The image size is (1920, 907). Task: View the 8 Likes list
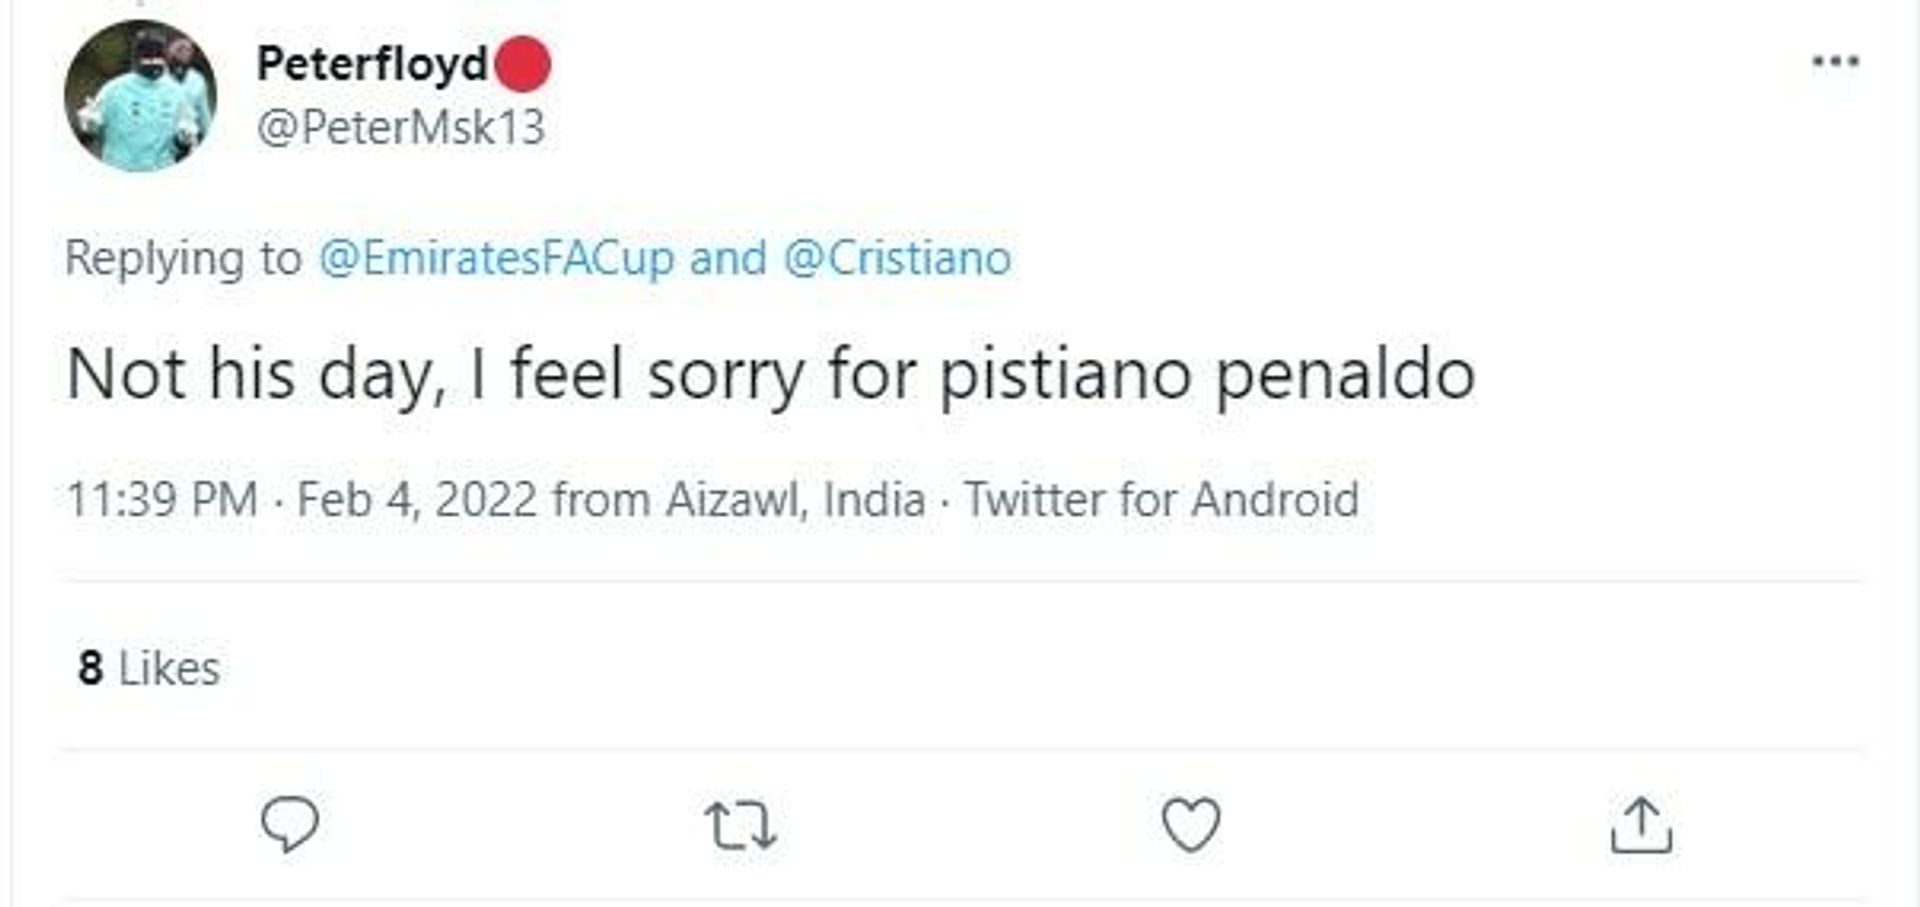tap(149, 668)
